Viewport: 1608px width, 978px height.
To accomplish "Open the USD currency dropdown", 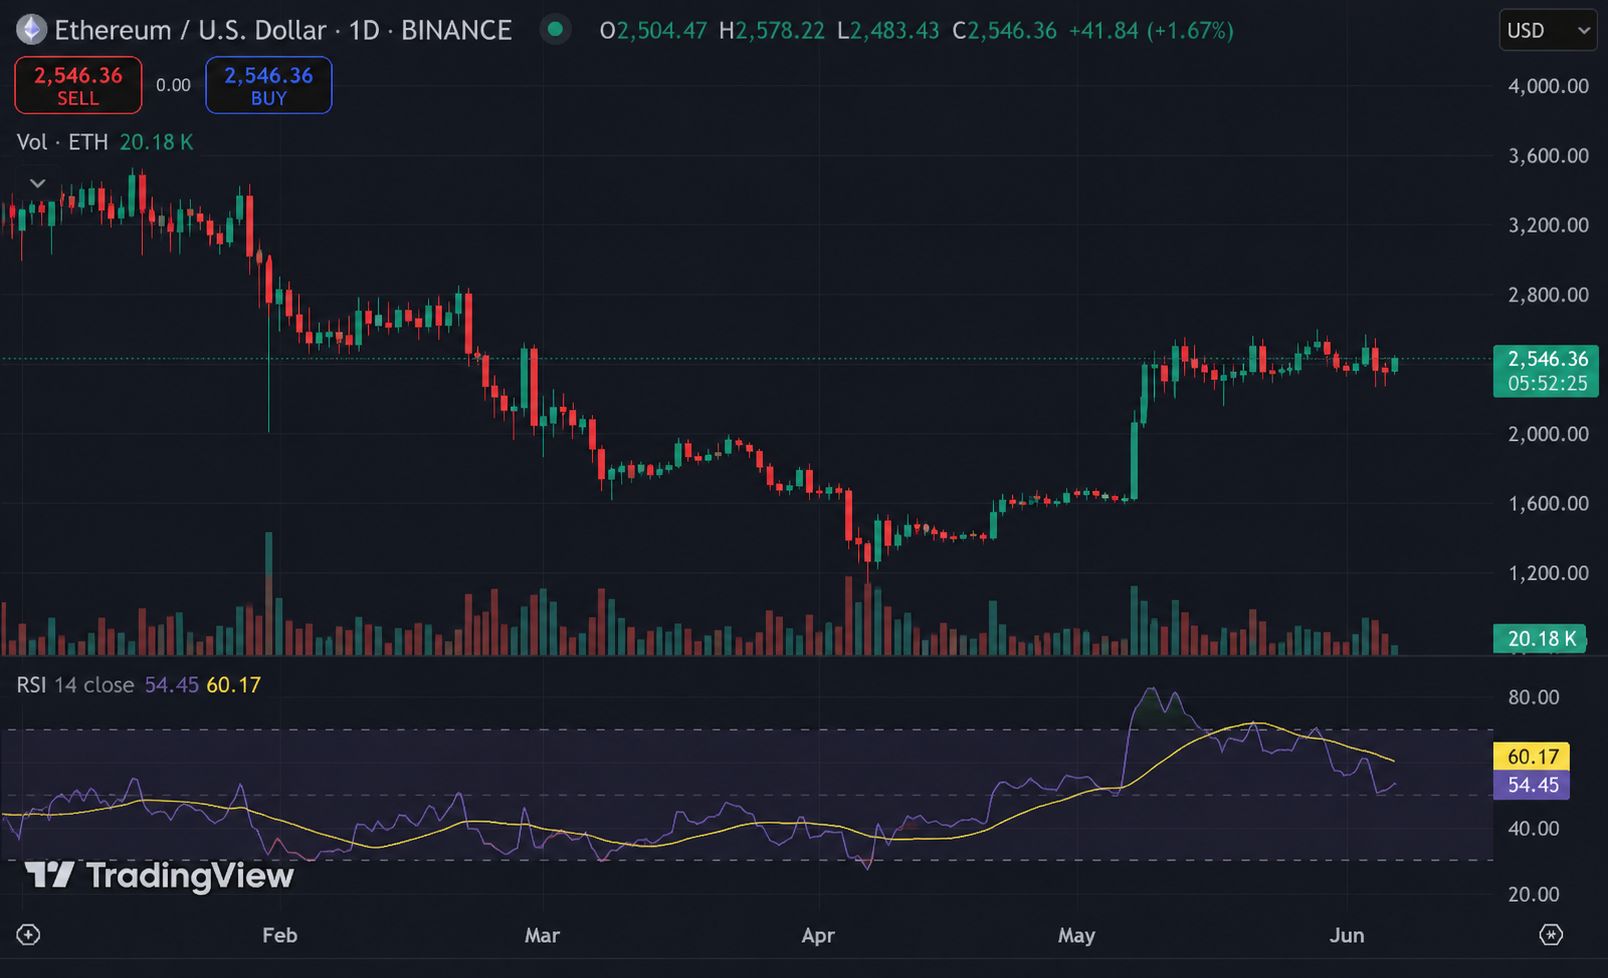I will tap(1548, 31).
